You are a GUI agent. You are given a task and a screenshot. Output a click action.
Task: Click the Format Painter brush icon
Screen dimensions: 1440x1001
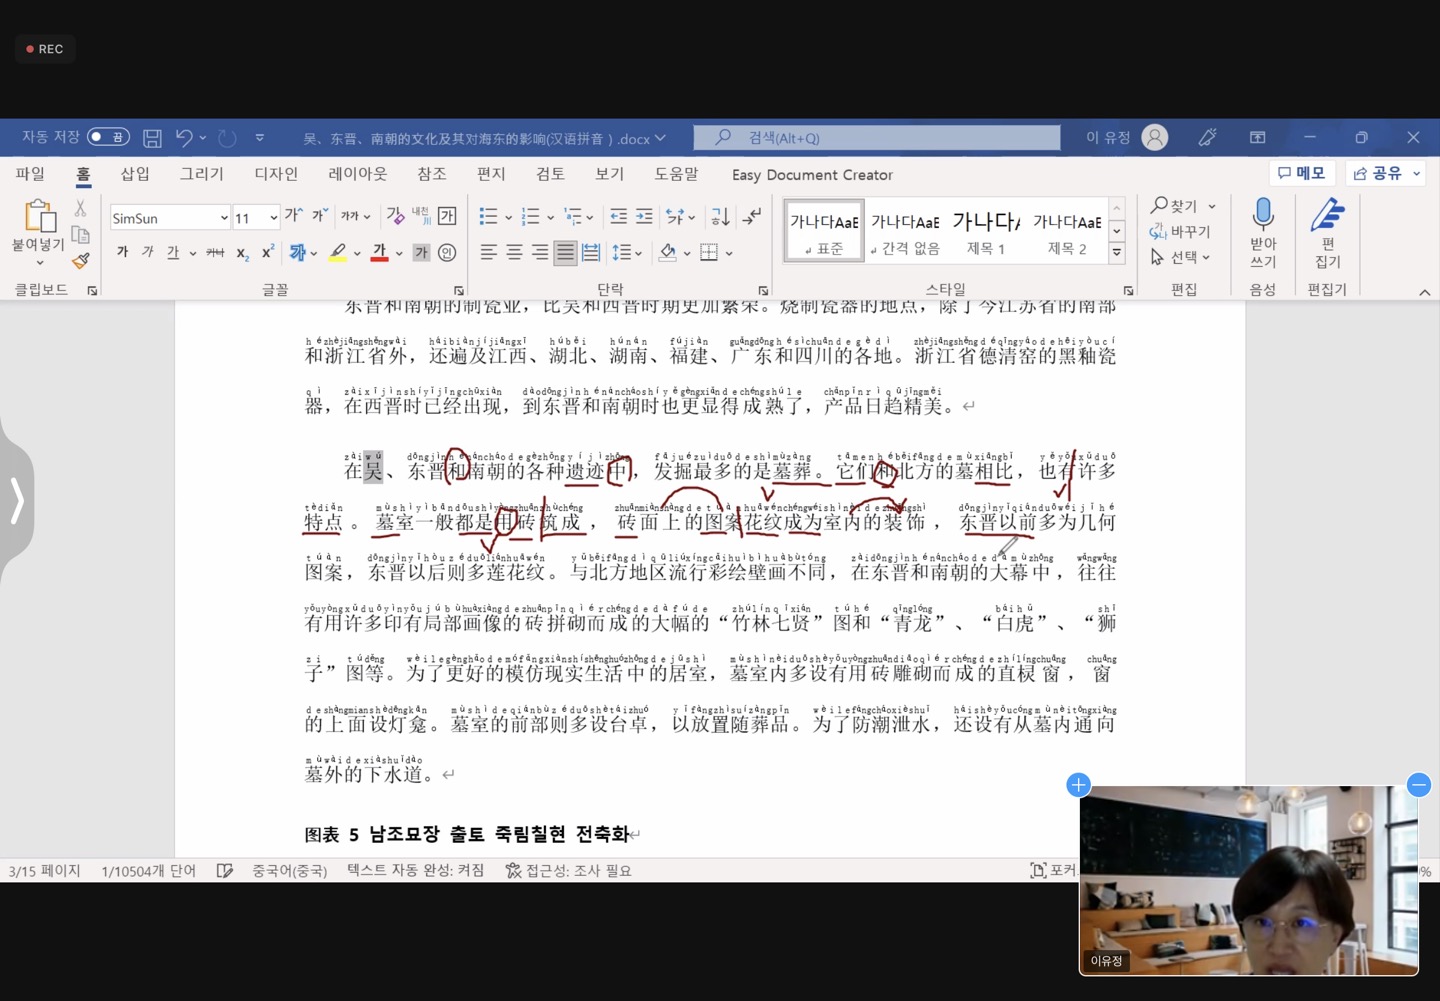click(x=81, y=261)
